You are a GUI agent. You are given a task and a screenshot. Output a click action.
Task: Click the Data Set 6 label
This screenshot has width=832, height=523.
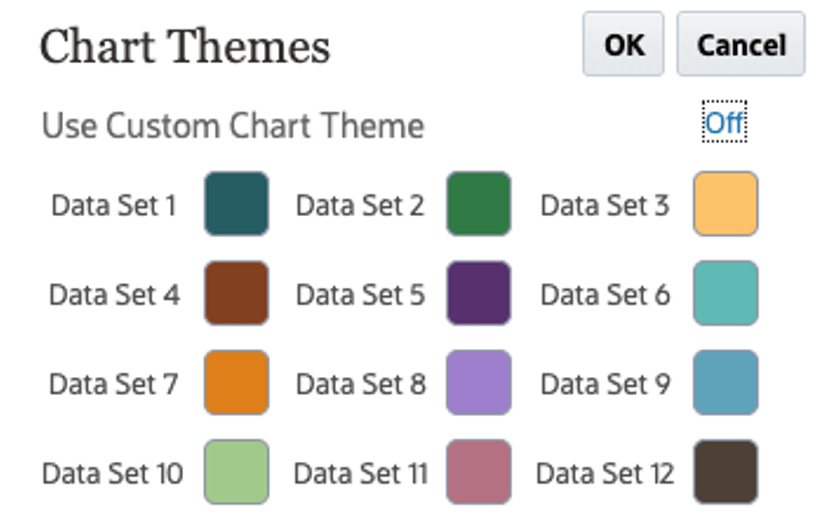click(606, 295)
